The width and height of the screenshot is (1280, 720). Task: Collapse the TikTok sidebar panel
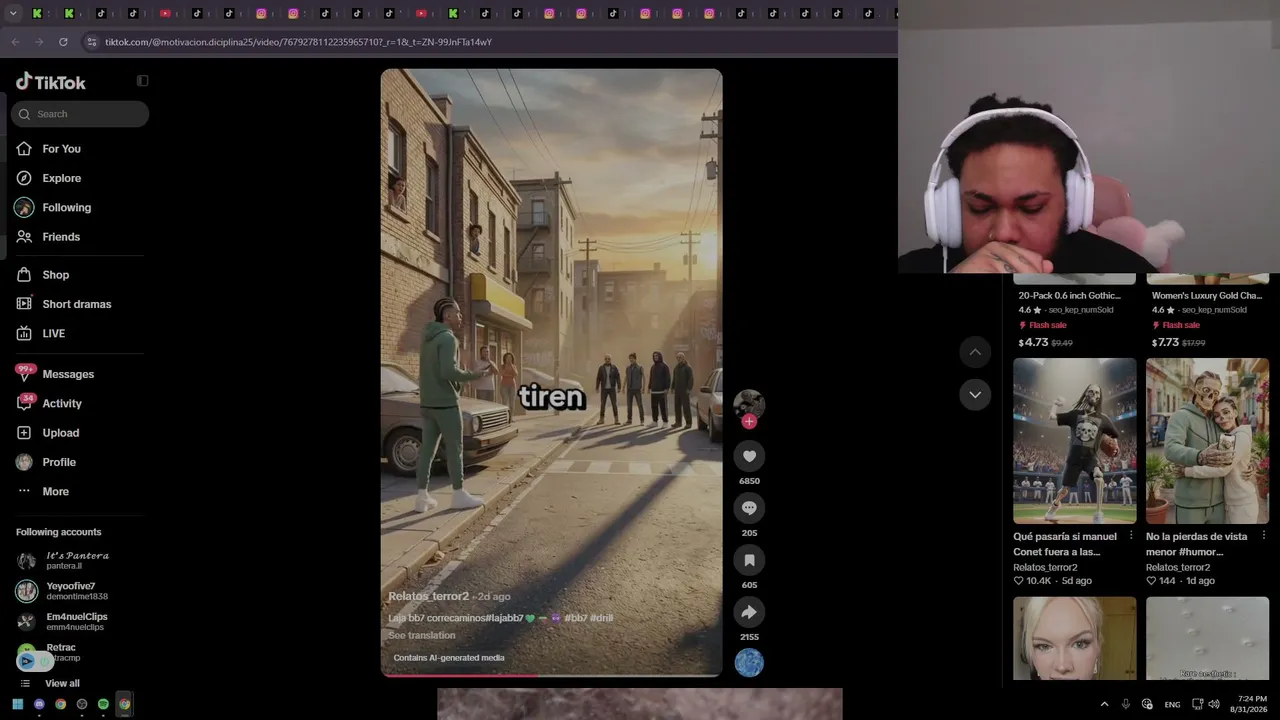click(142, 81)
